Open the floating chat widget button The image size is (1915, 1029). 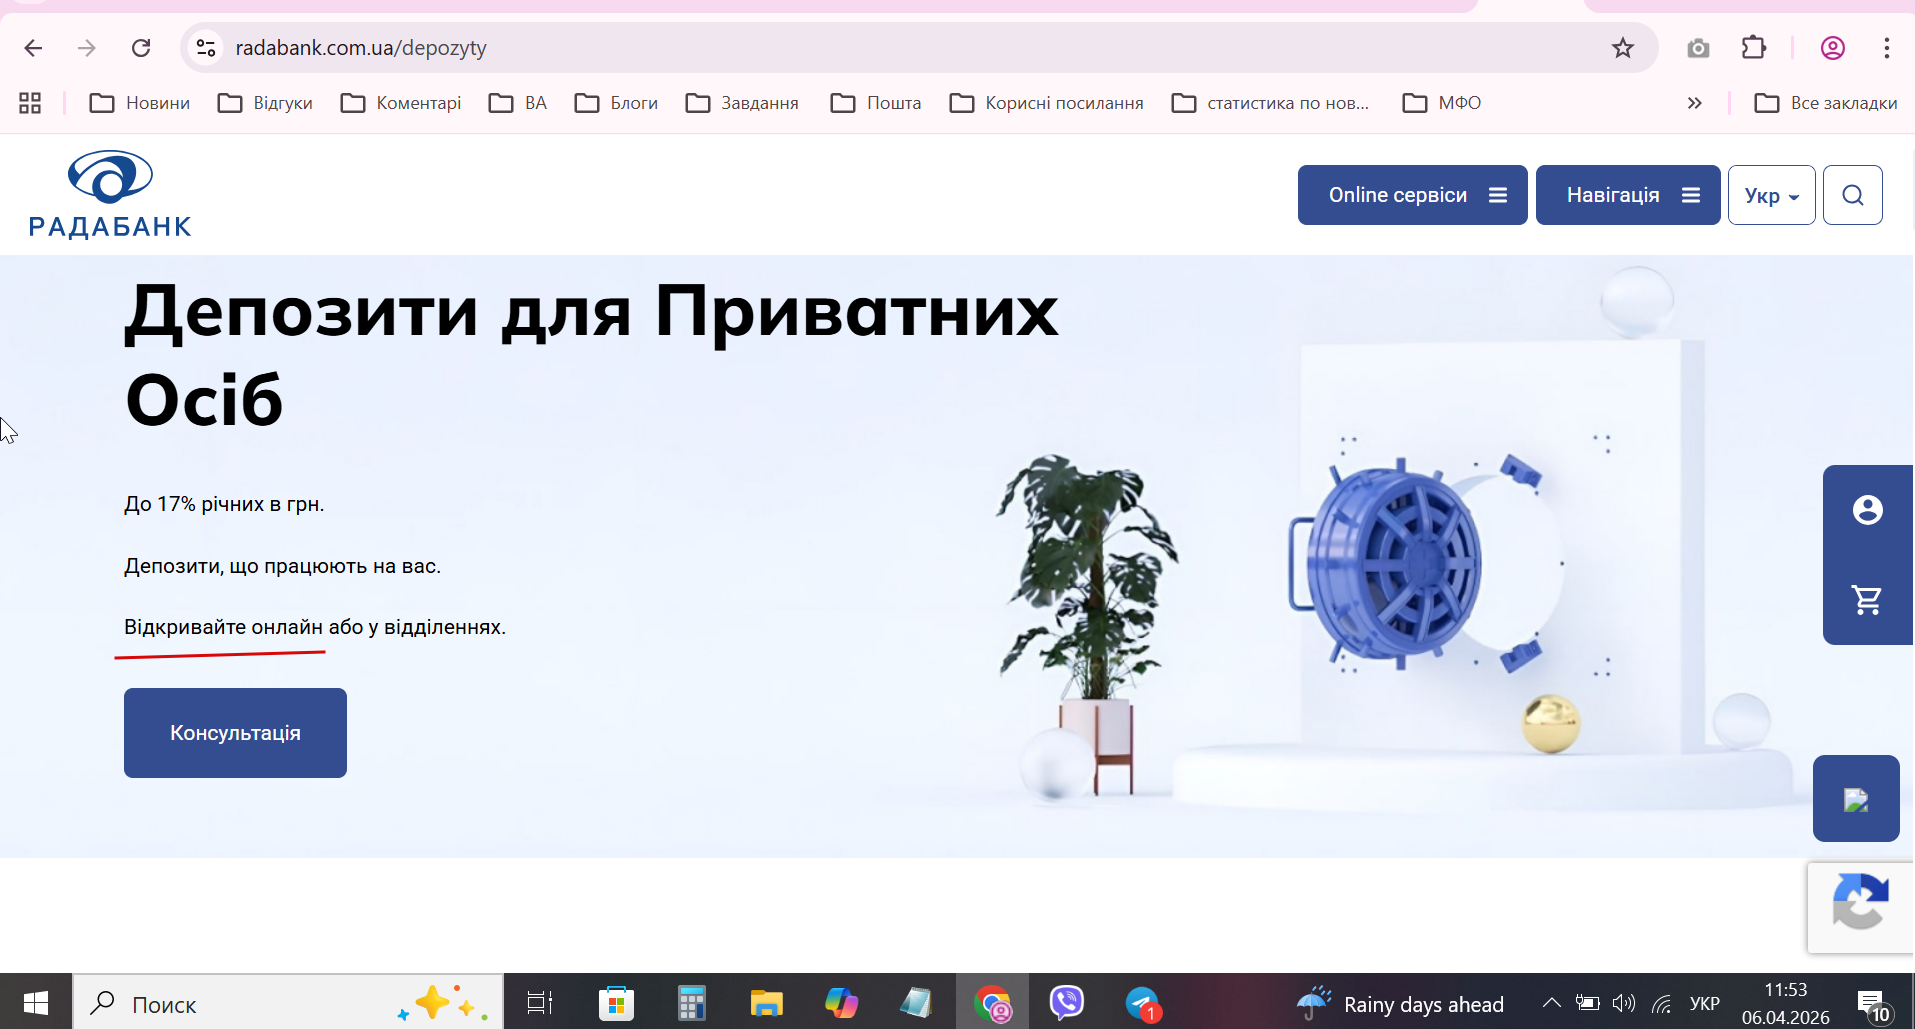tap(1856, 798)
